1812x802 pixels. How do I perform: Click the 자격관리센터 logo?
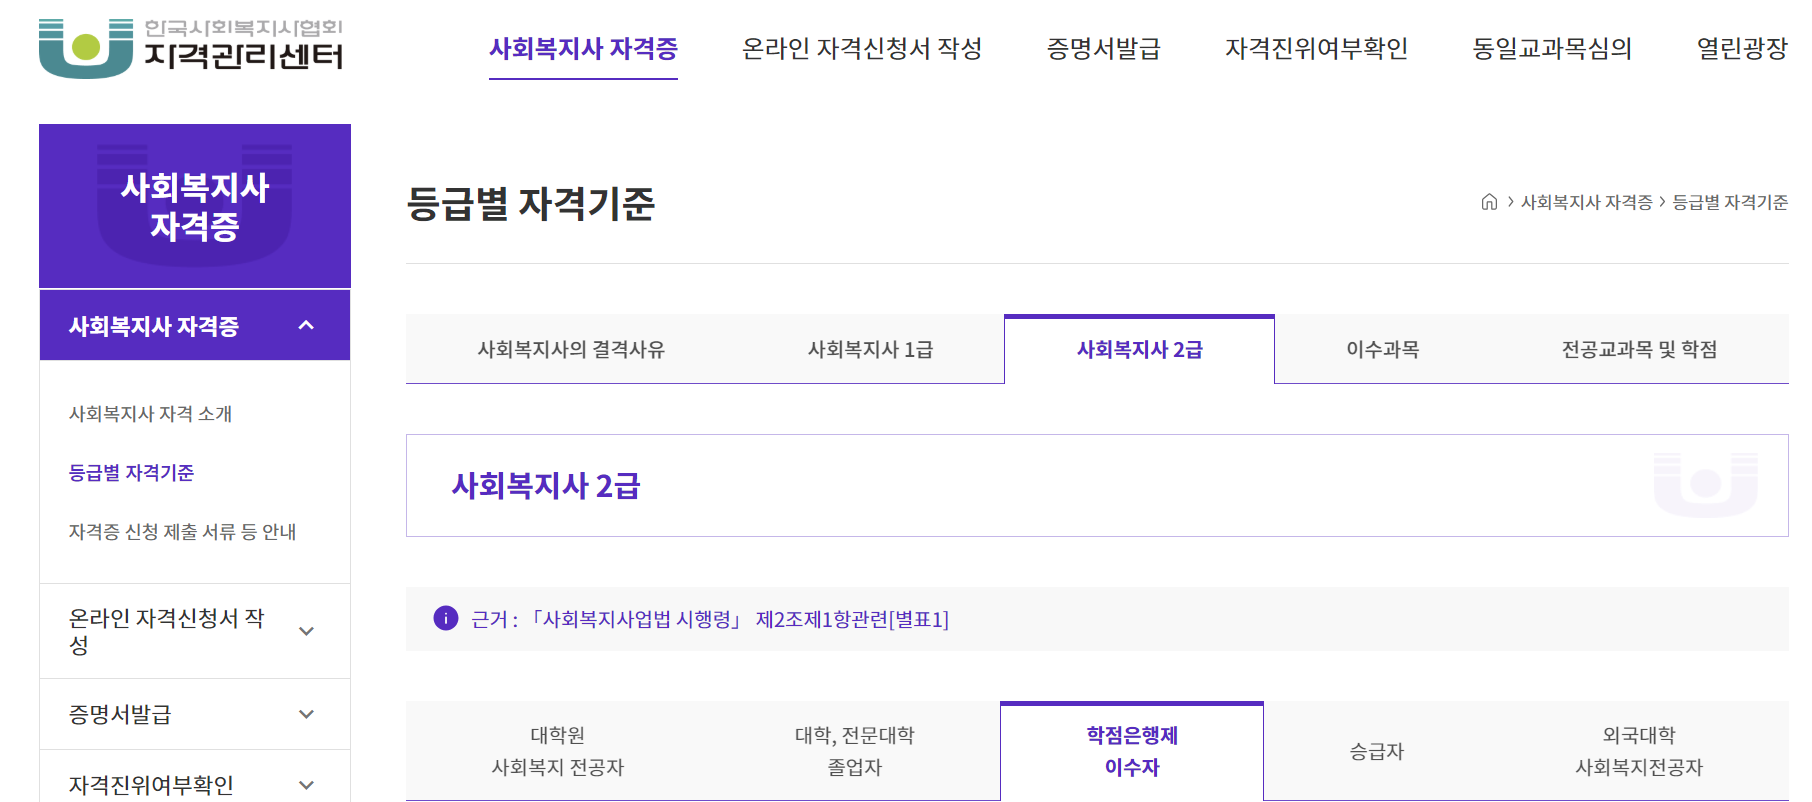pos(191,47)
